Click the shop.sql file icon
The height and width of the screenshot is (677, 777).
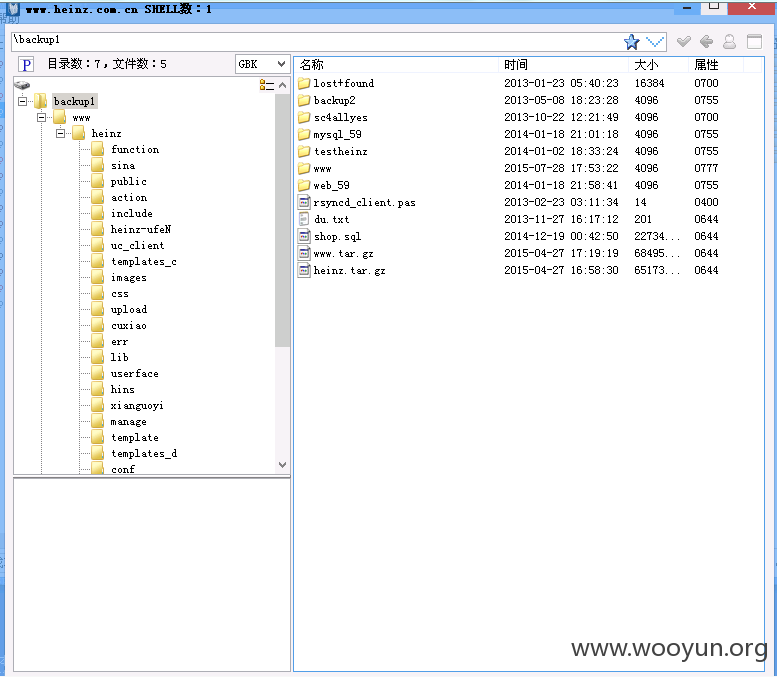click(x=304, y=236)
